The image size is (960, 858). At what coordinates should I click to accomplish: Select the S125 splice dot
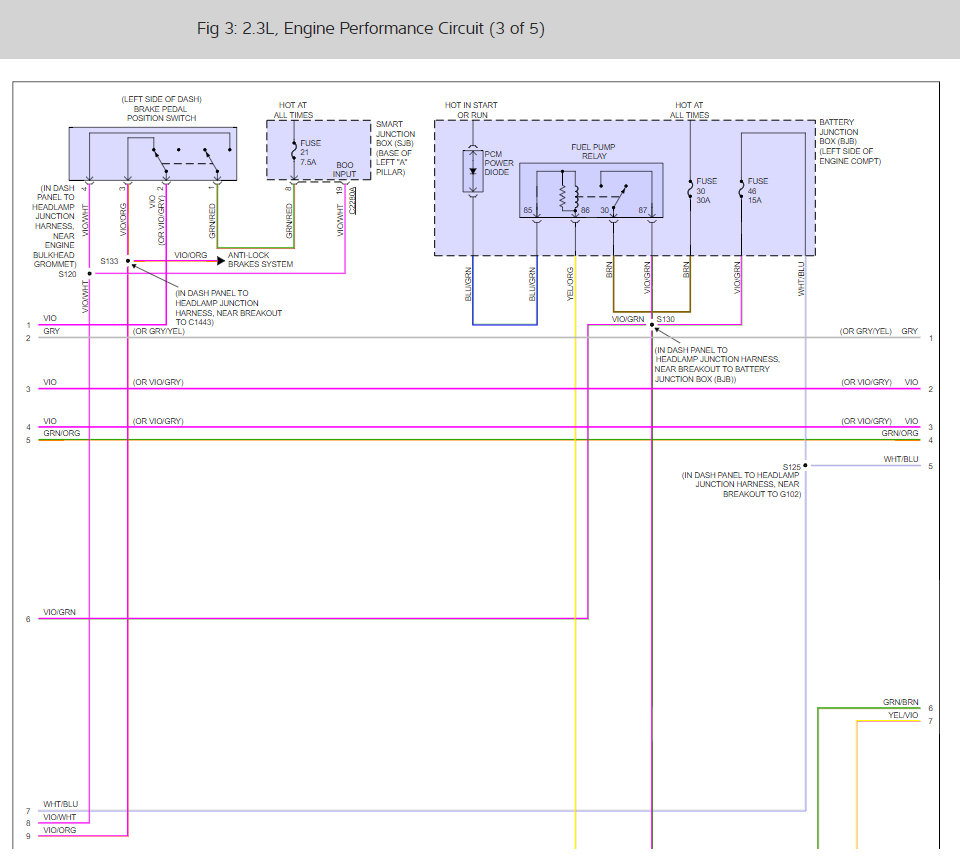(805, 465)
